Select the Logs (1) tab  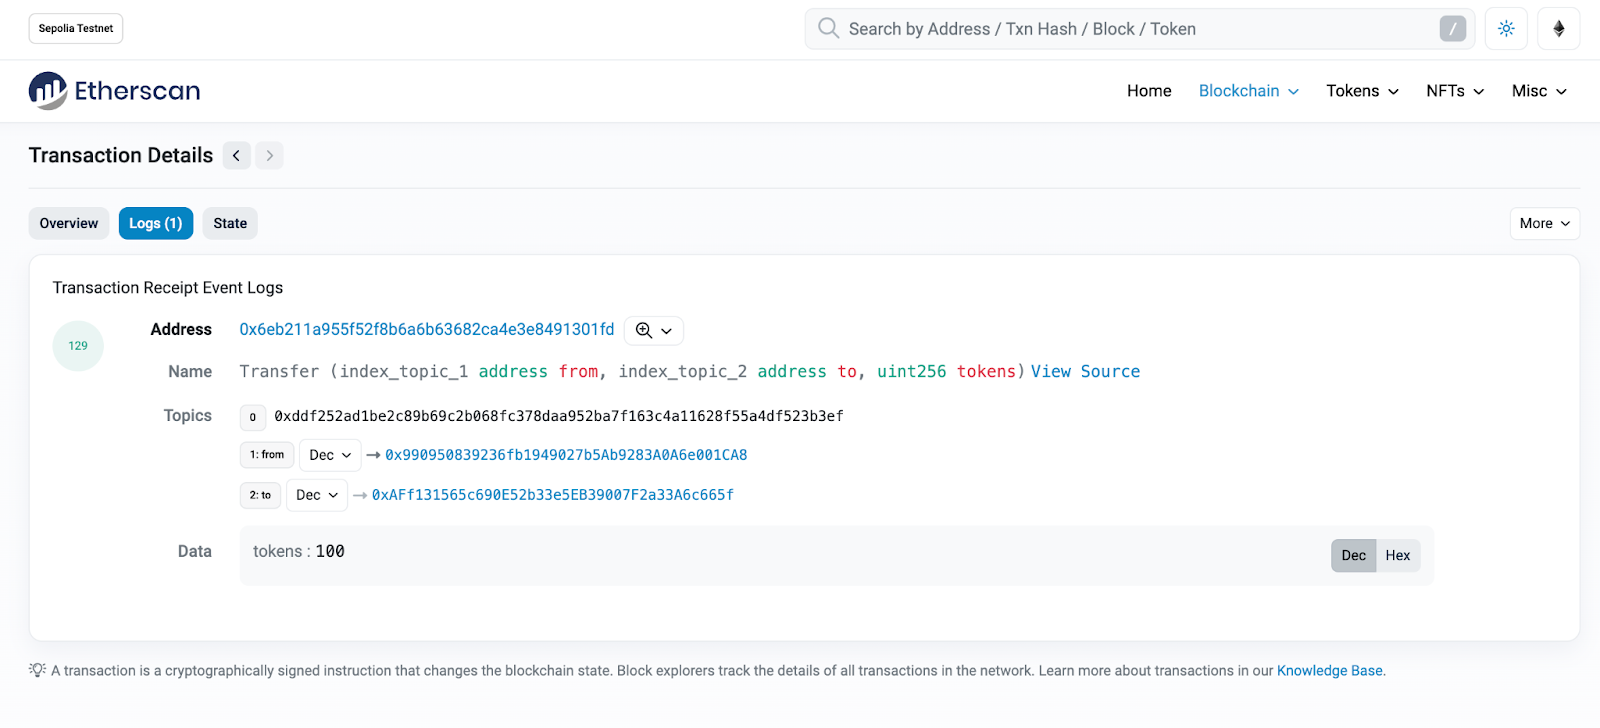click(x=156, y=223)
